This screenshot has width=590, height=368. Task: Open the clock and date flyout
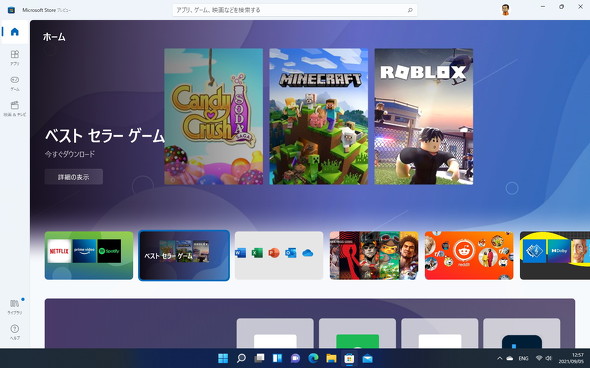[x=571, y=358]
